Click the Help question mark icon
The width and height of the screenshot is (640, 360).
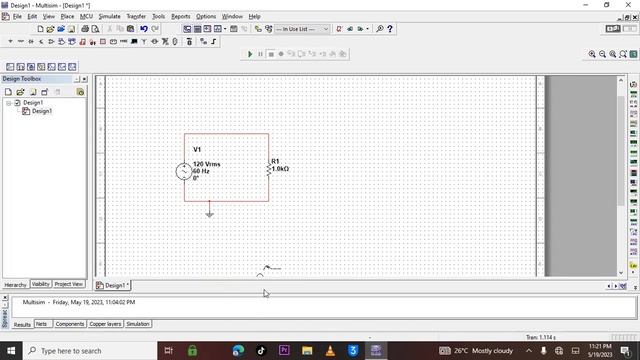click(x=390, y=29)
